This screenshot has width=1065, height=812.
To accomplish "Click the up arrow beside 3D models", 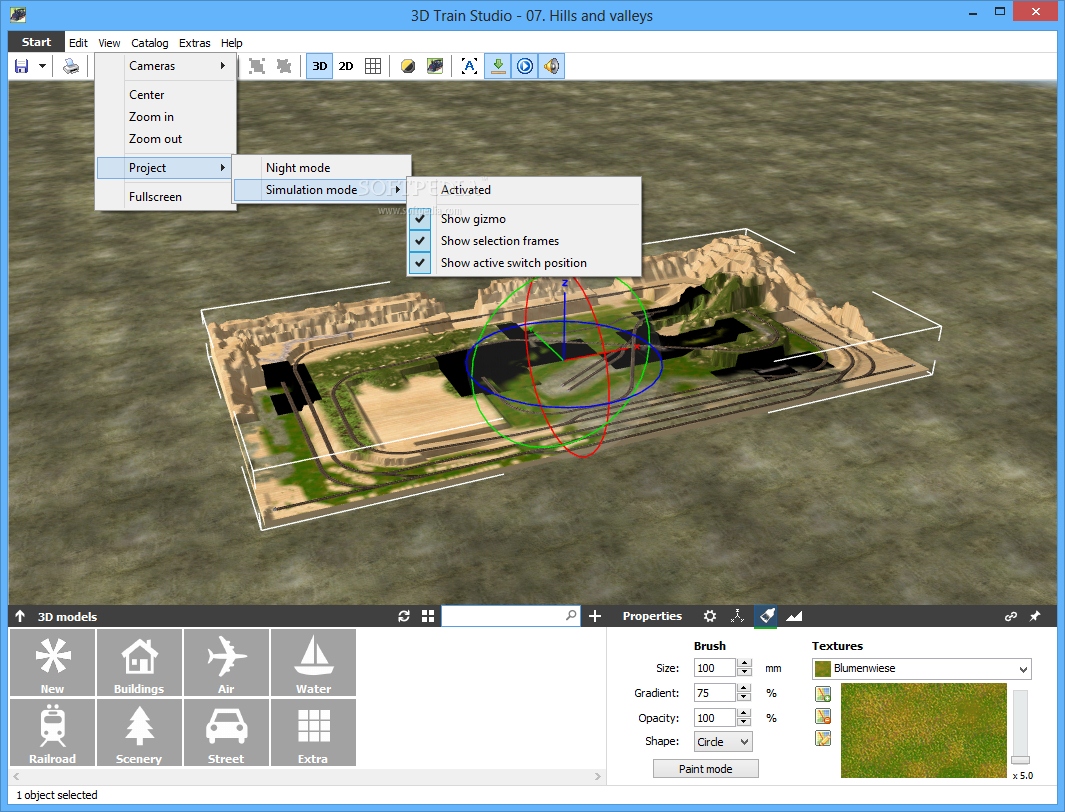I will pos(20,616).
